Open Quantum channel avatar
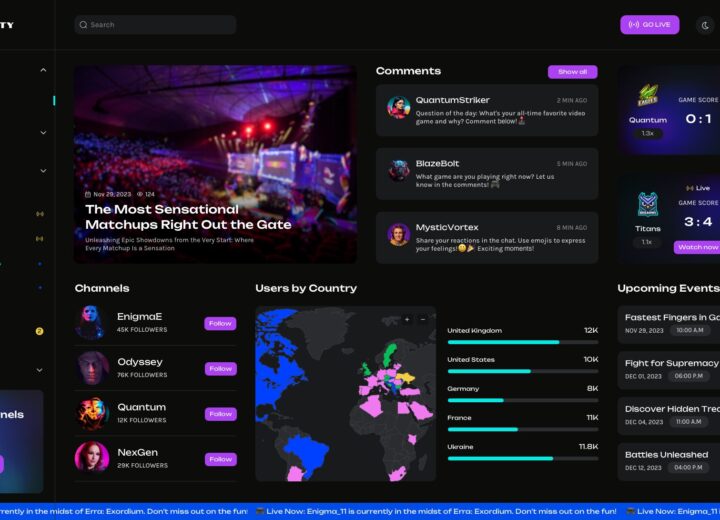 pos(92,413)
